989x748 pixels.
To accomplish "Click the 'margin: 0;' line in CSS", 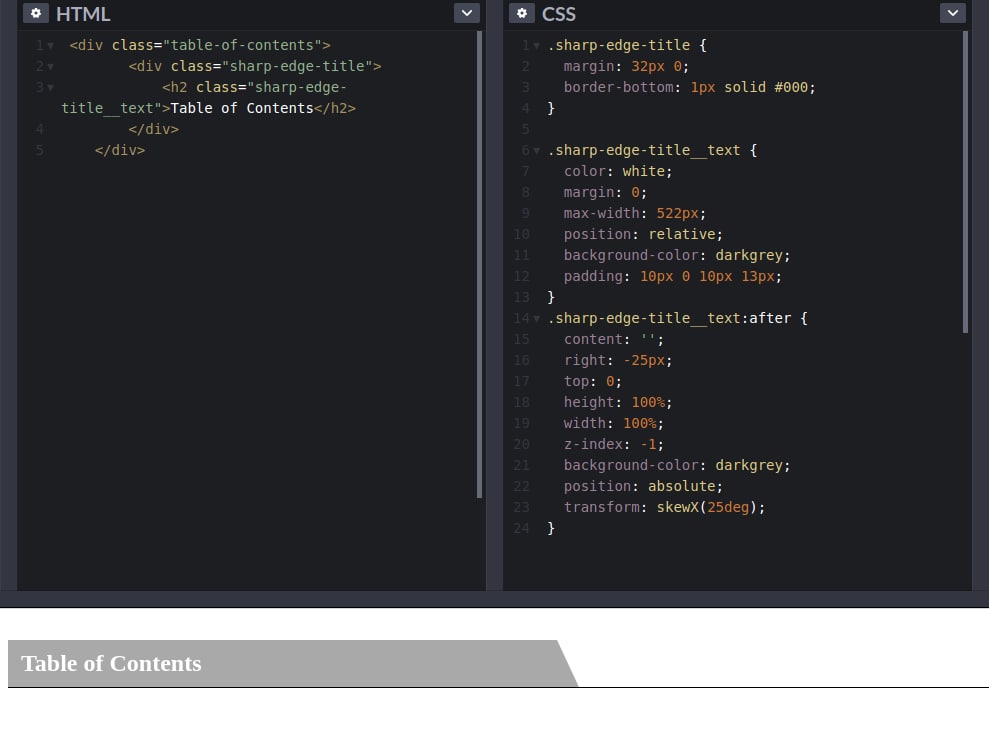I will click(x=605, y=192).
